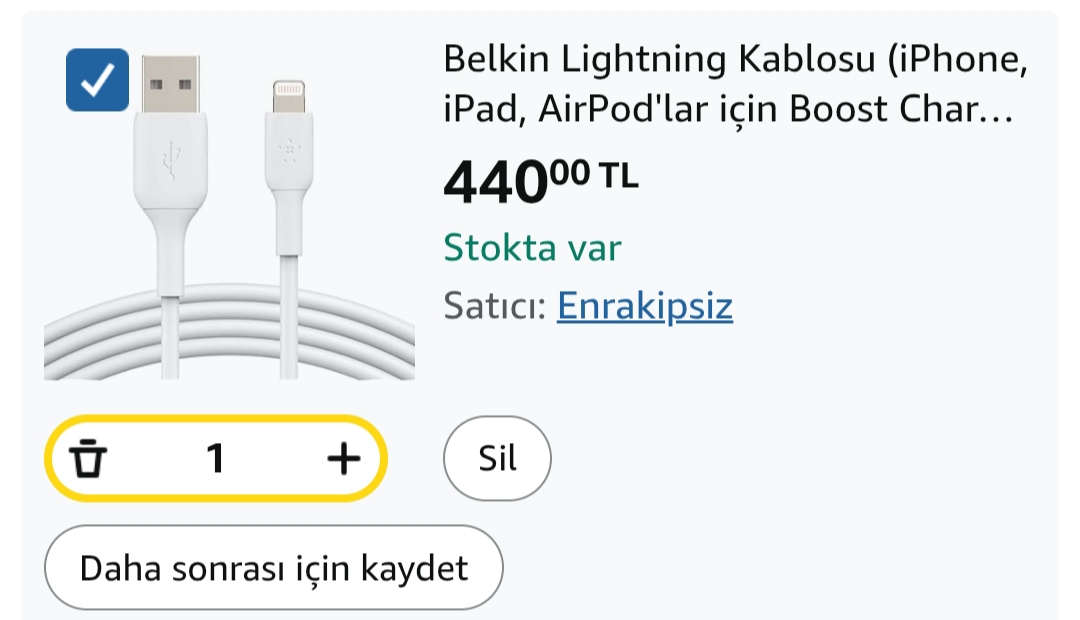Click the Lightning connector in product image
Screen dimensions: 1080x620
pos(288,96)
